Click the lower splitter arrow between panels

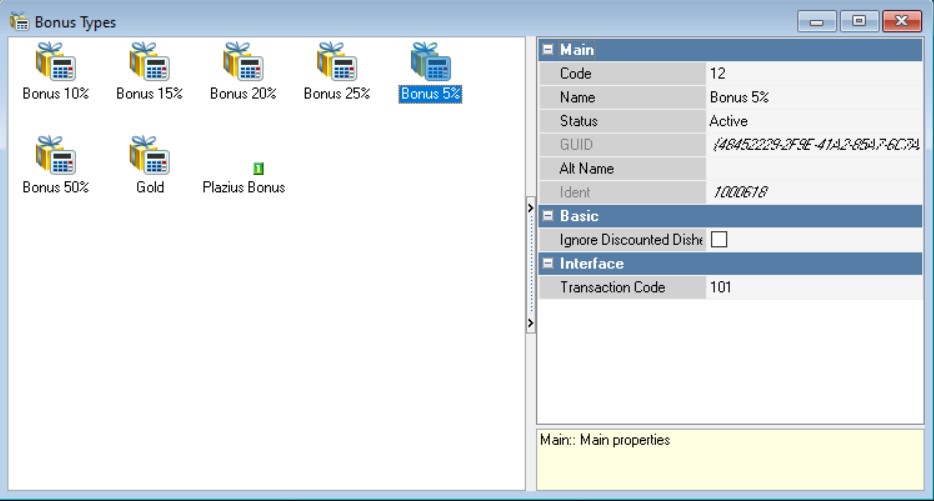(530, 324)
